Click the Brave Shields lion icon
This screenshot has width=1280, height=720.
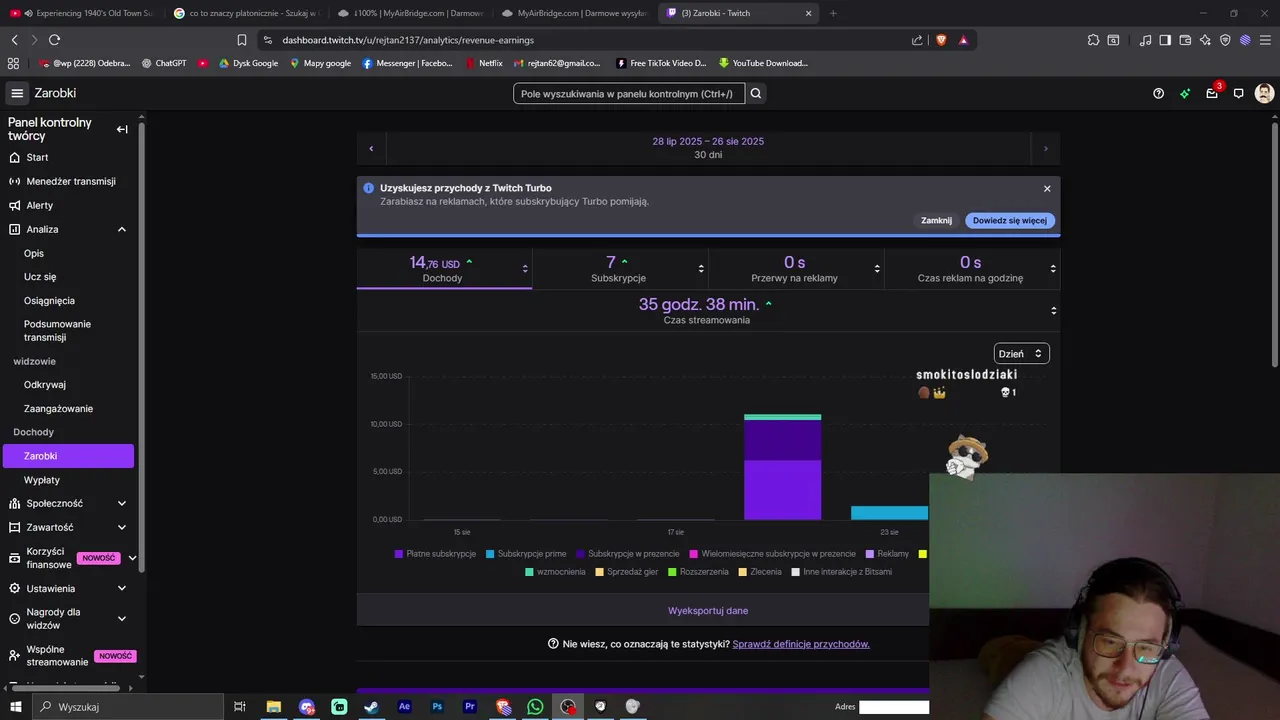[940, 40]
